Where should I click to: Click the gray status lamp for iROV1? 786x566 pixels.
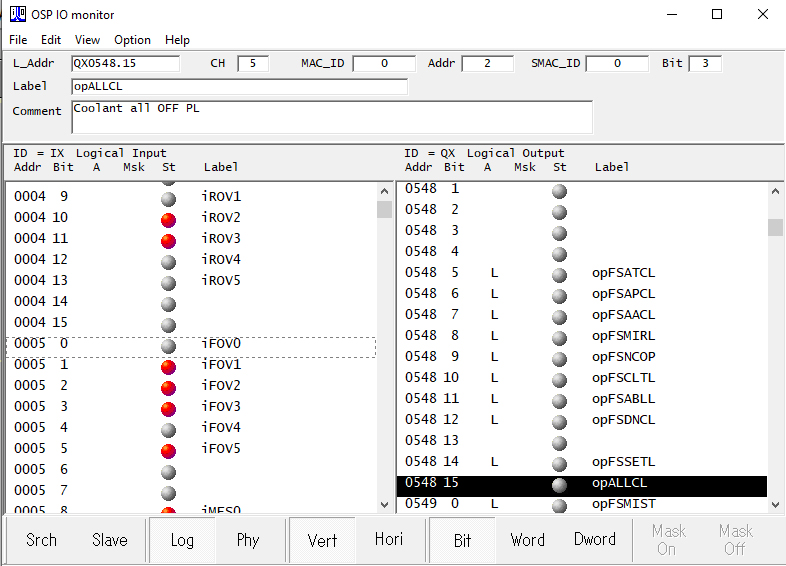(x=168, y=197)
